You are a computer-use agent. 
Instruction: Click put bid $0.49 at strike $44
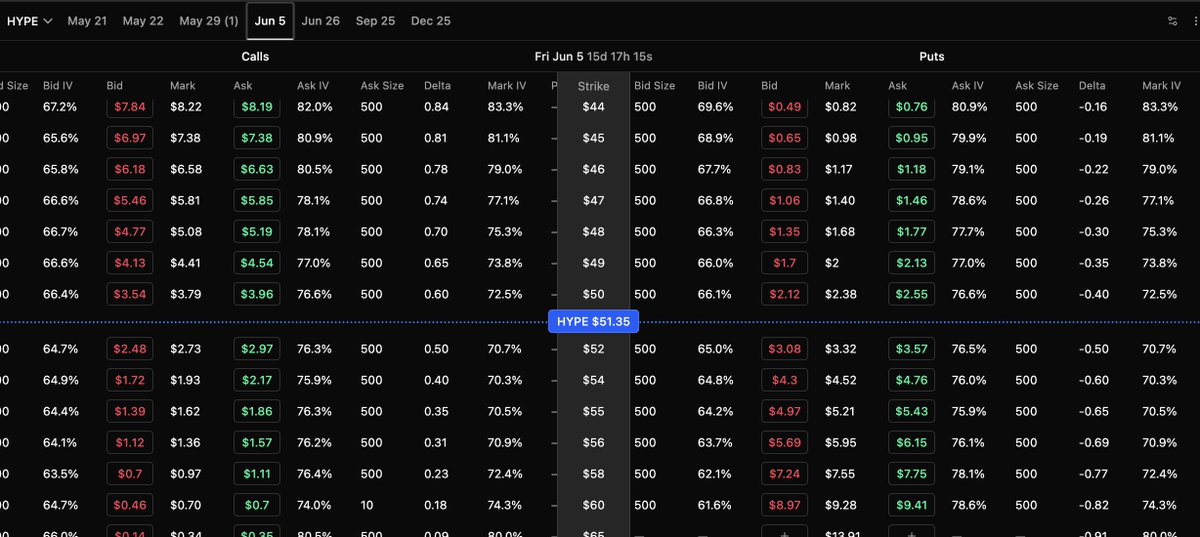[785, 106]
